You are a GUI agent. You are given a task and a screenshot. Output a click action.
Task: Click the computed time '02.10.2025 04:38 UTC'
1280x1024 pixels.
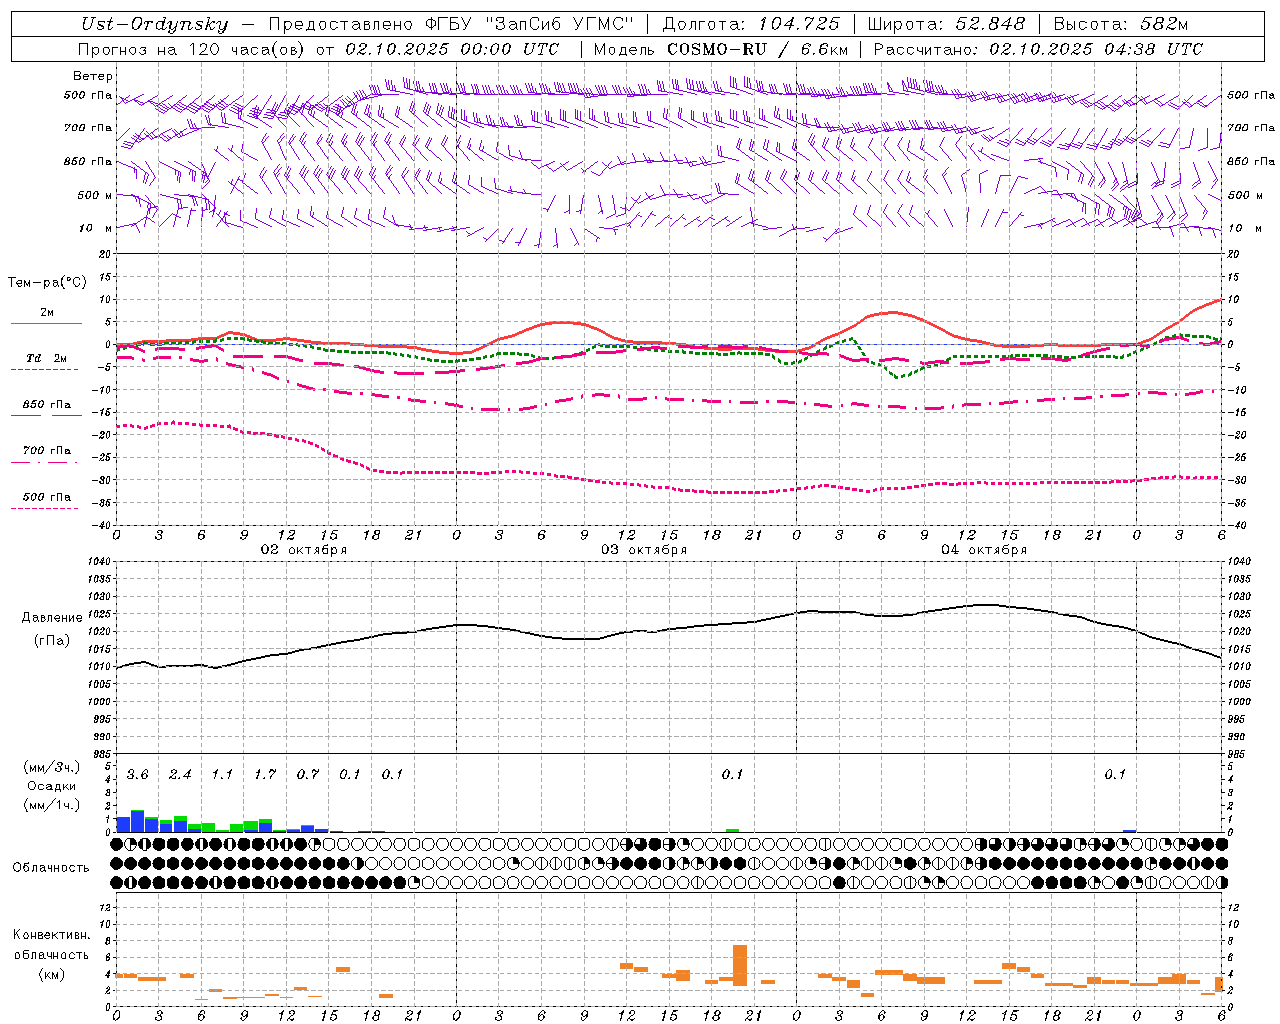click(1096, 49)
